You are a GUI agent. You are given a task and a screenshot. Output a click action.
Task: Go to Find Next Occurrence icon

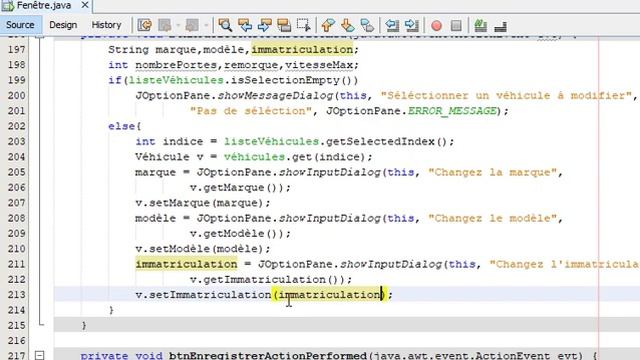[264, 25]
